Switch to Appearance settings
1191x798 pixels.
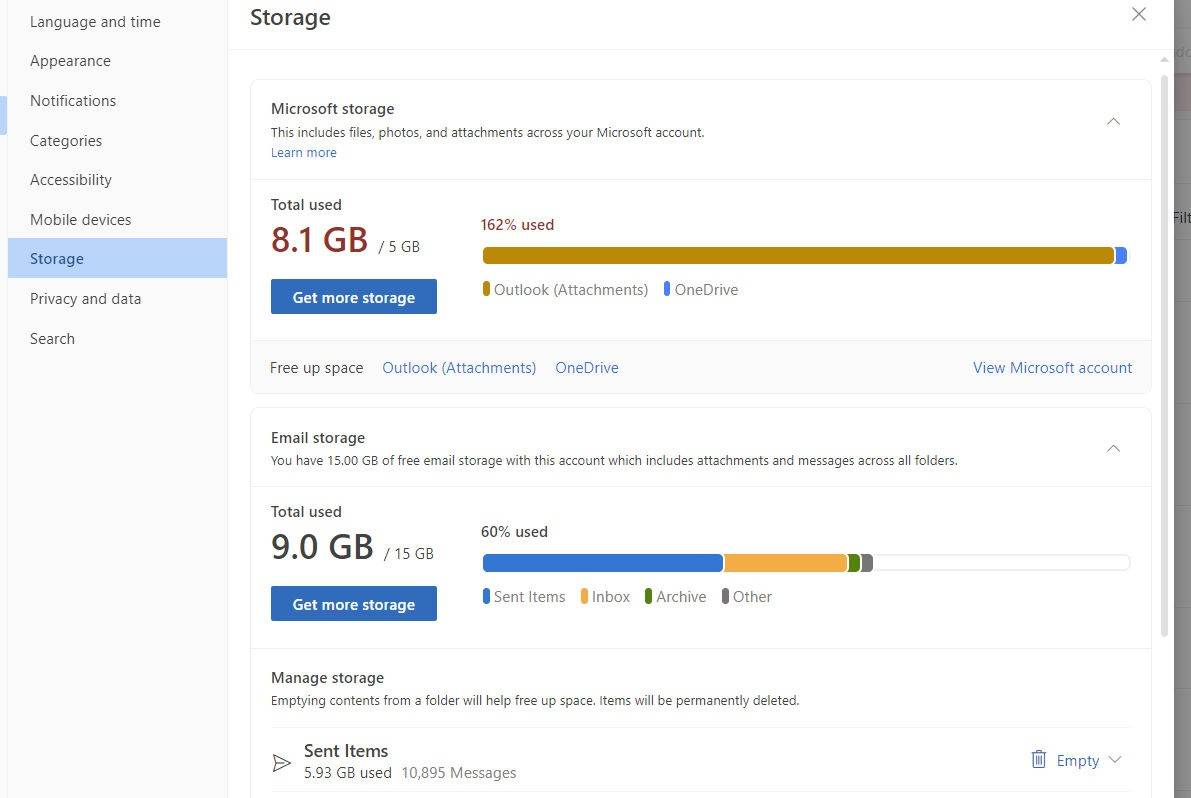point(70,60)
